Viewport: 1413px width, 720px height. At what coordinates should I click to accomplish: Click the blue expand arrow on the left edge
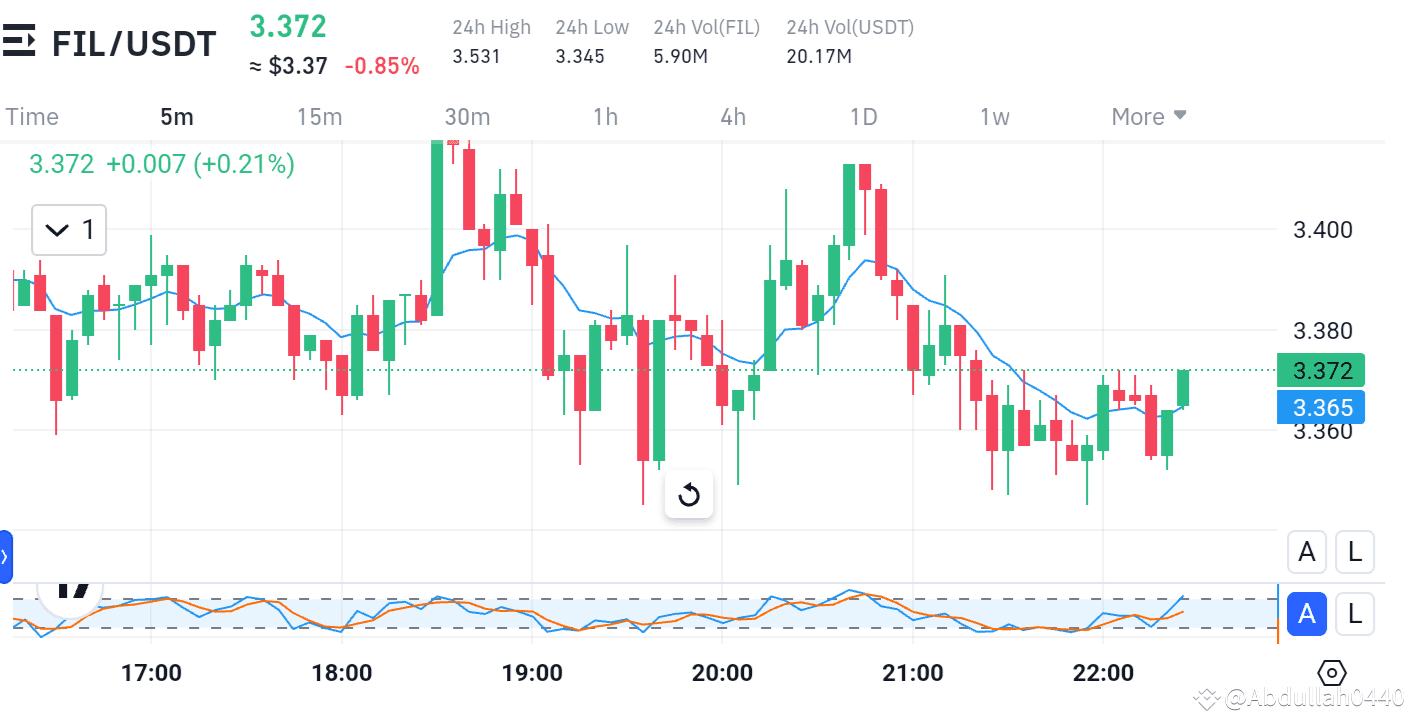click(6, 557)
